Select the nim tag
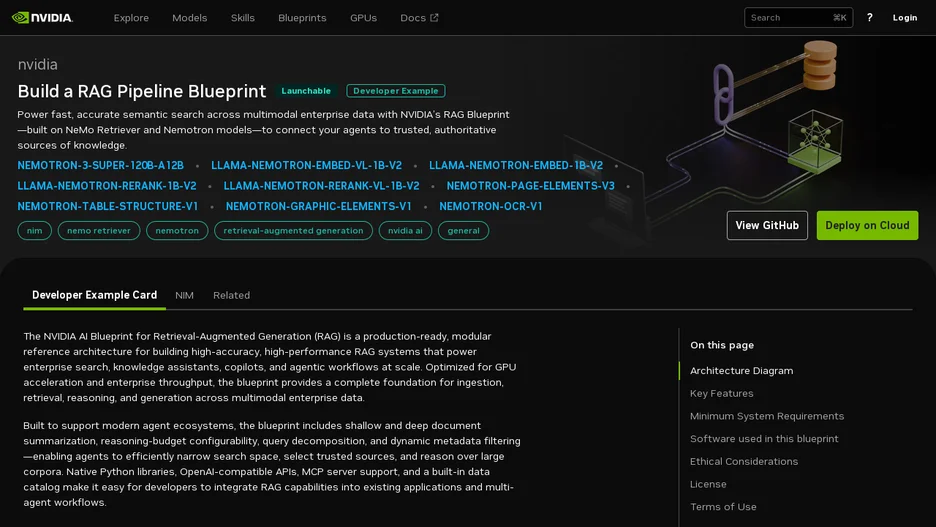 (35, 230)
